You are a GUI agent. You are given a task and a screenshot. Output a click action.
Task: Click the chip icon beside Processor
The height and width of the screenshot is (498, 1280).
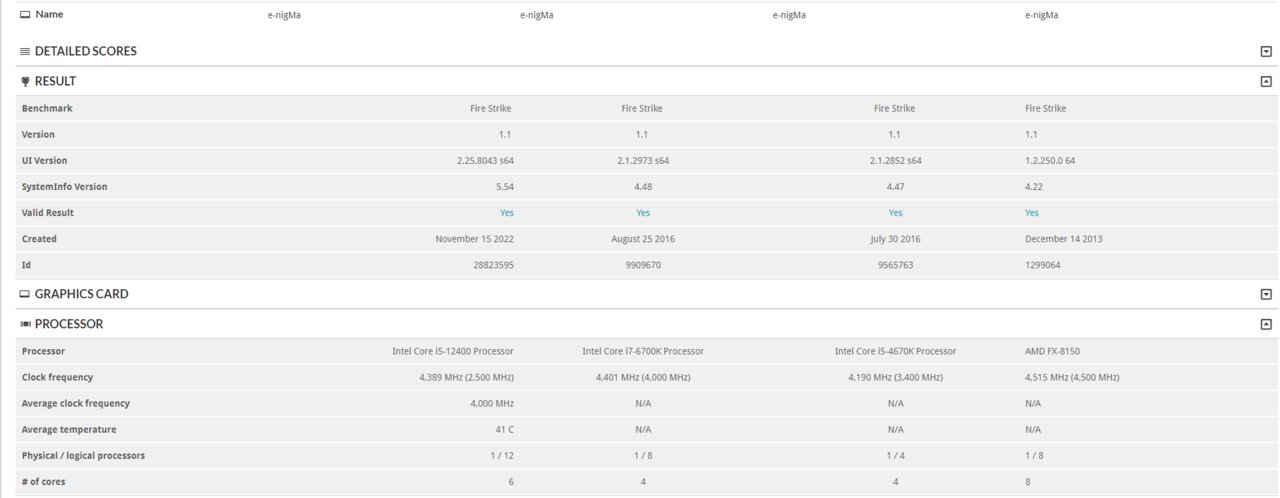pos(25,324)
